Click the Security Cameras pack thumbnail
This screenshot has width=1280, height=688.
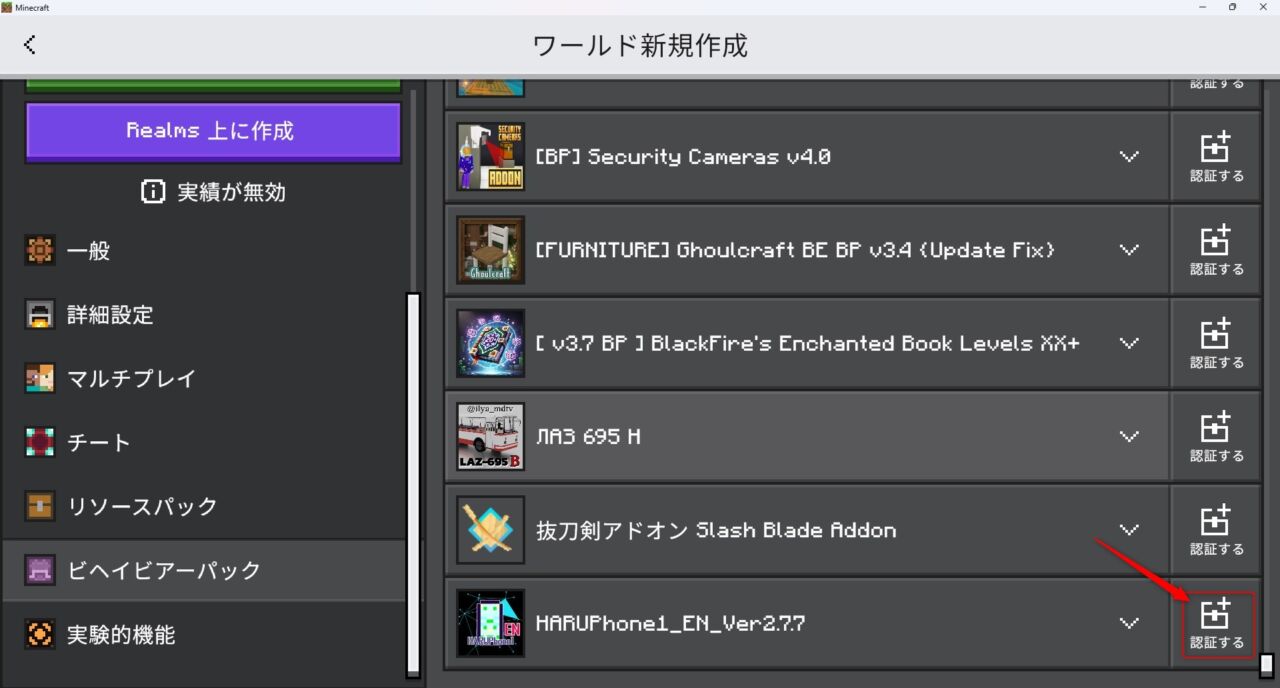tap(490, 157)
